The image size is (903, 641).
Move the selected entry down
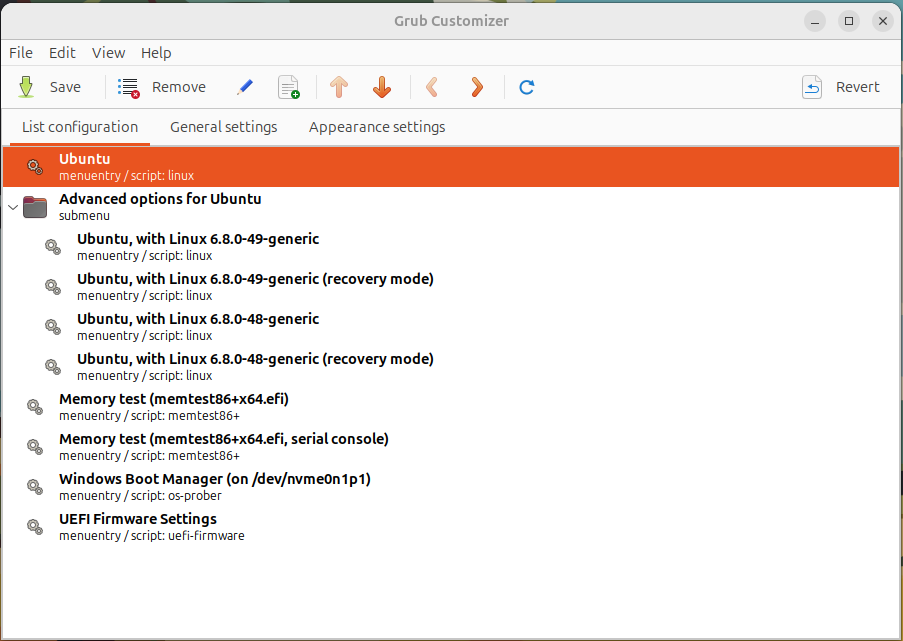click(381, 87)
